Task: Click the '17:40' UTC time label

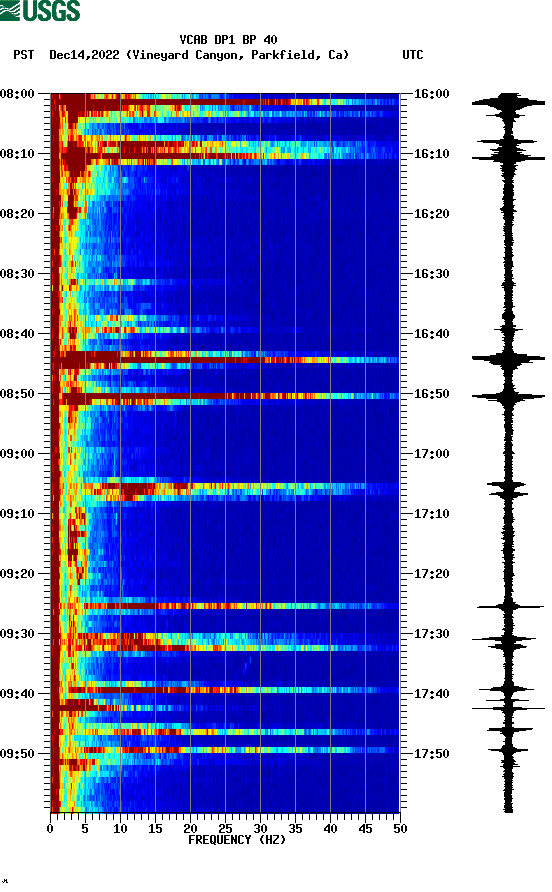Action: [431, 694]
